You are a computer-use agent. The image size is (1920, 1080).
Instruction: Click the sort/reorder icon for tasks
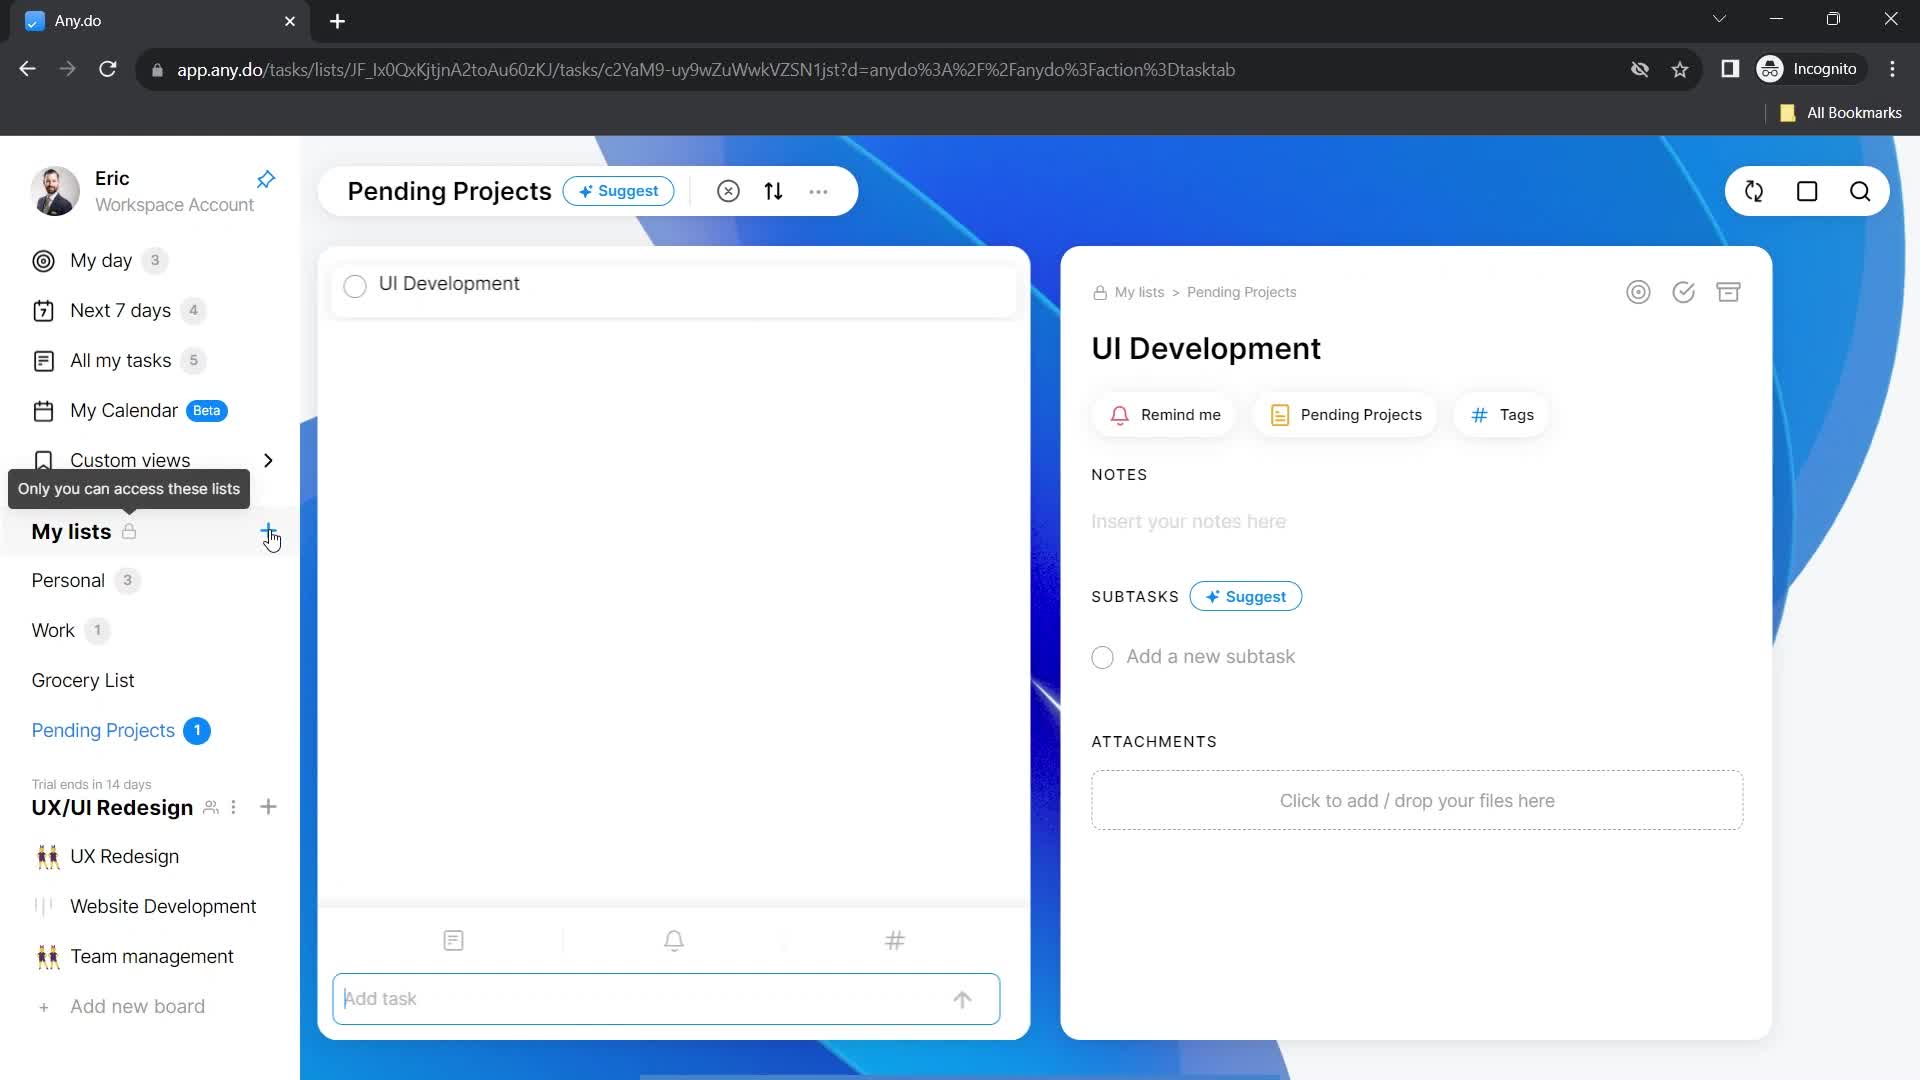coord(773,191)
